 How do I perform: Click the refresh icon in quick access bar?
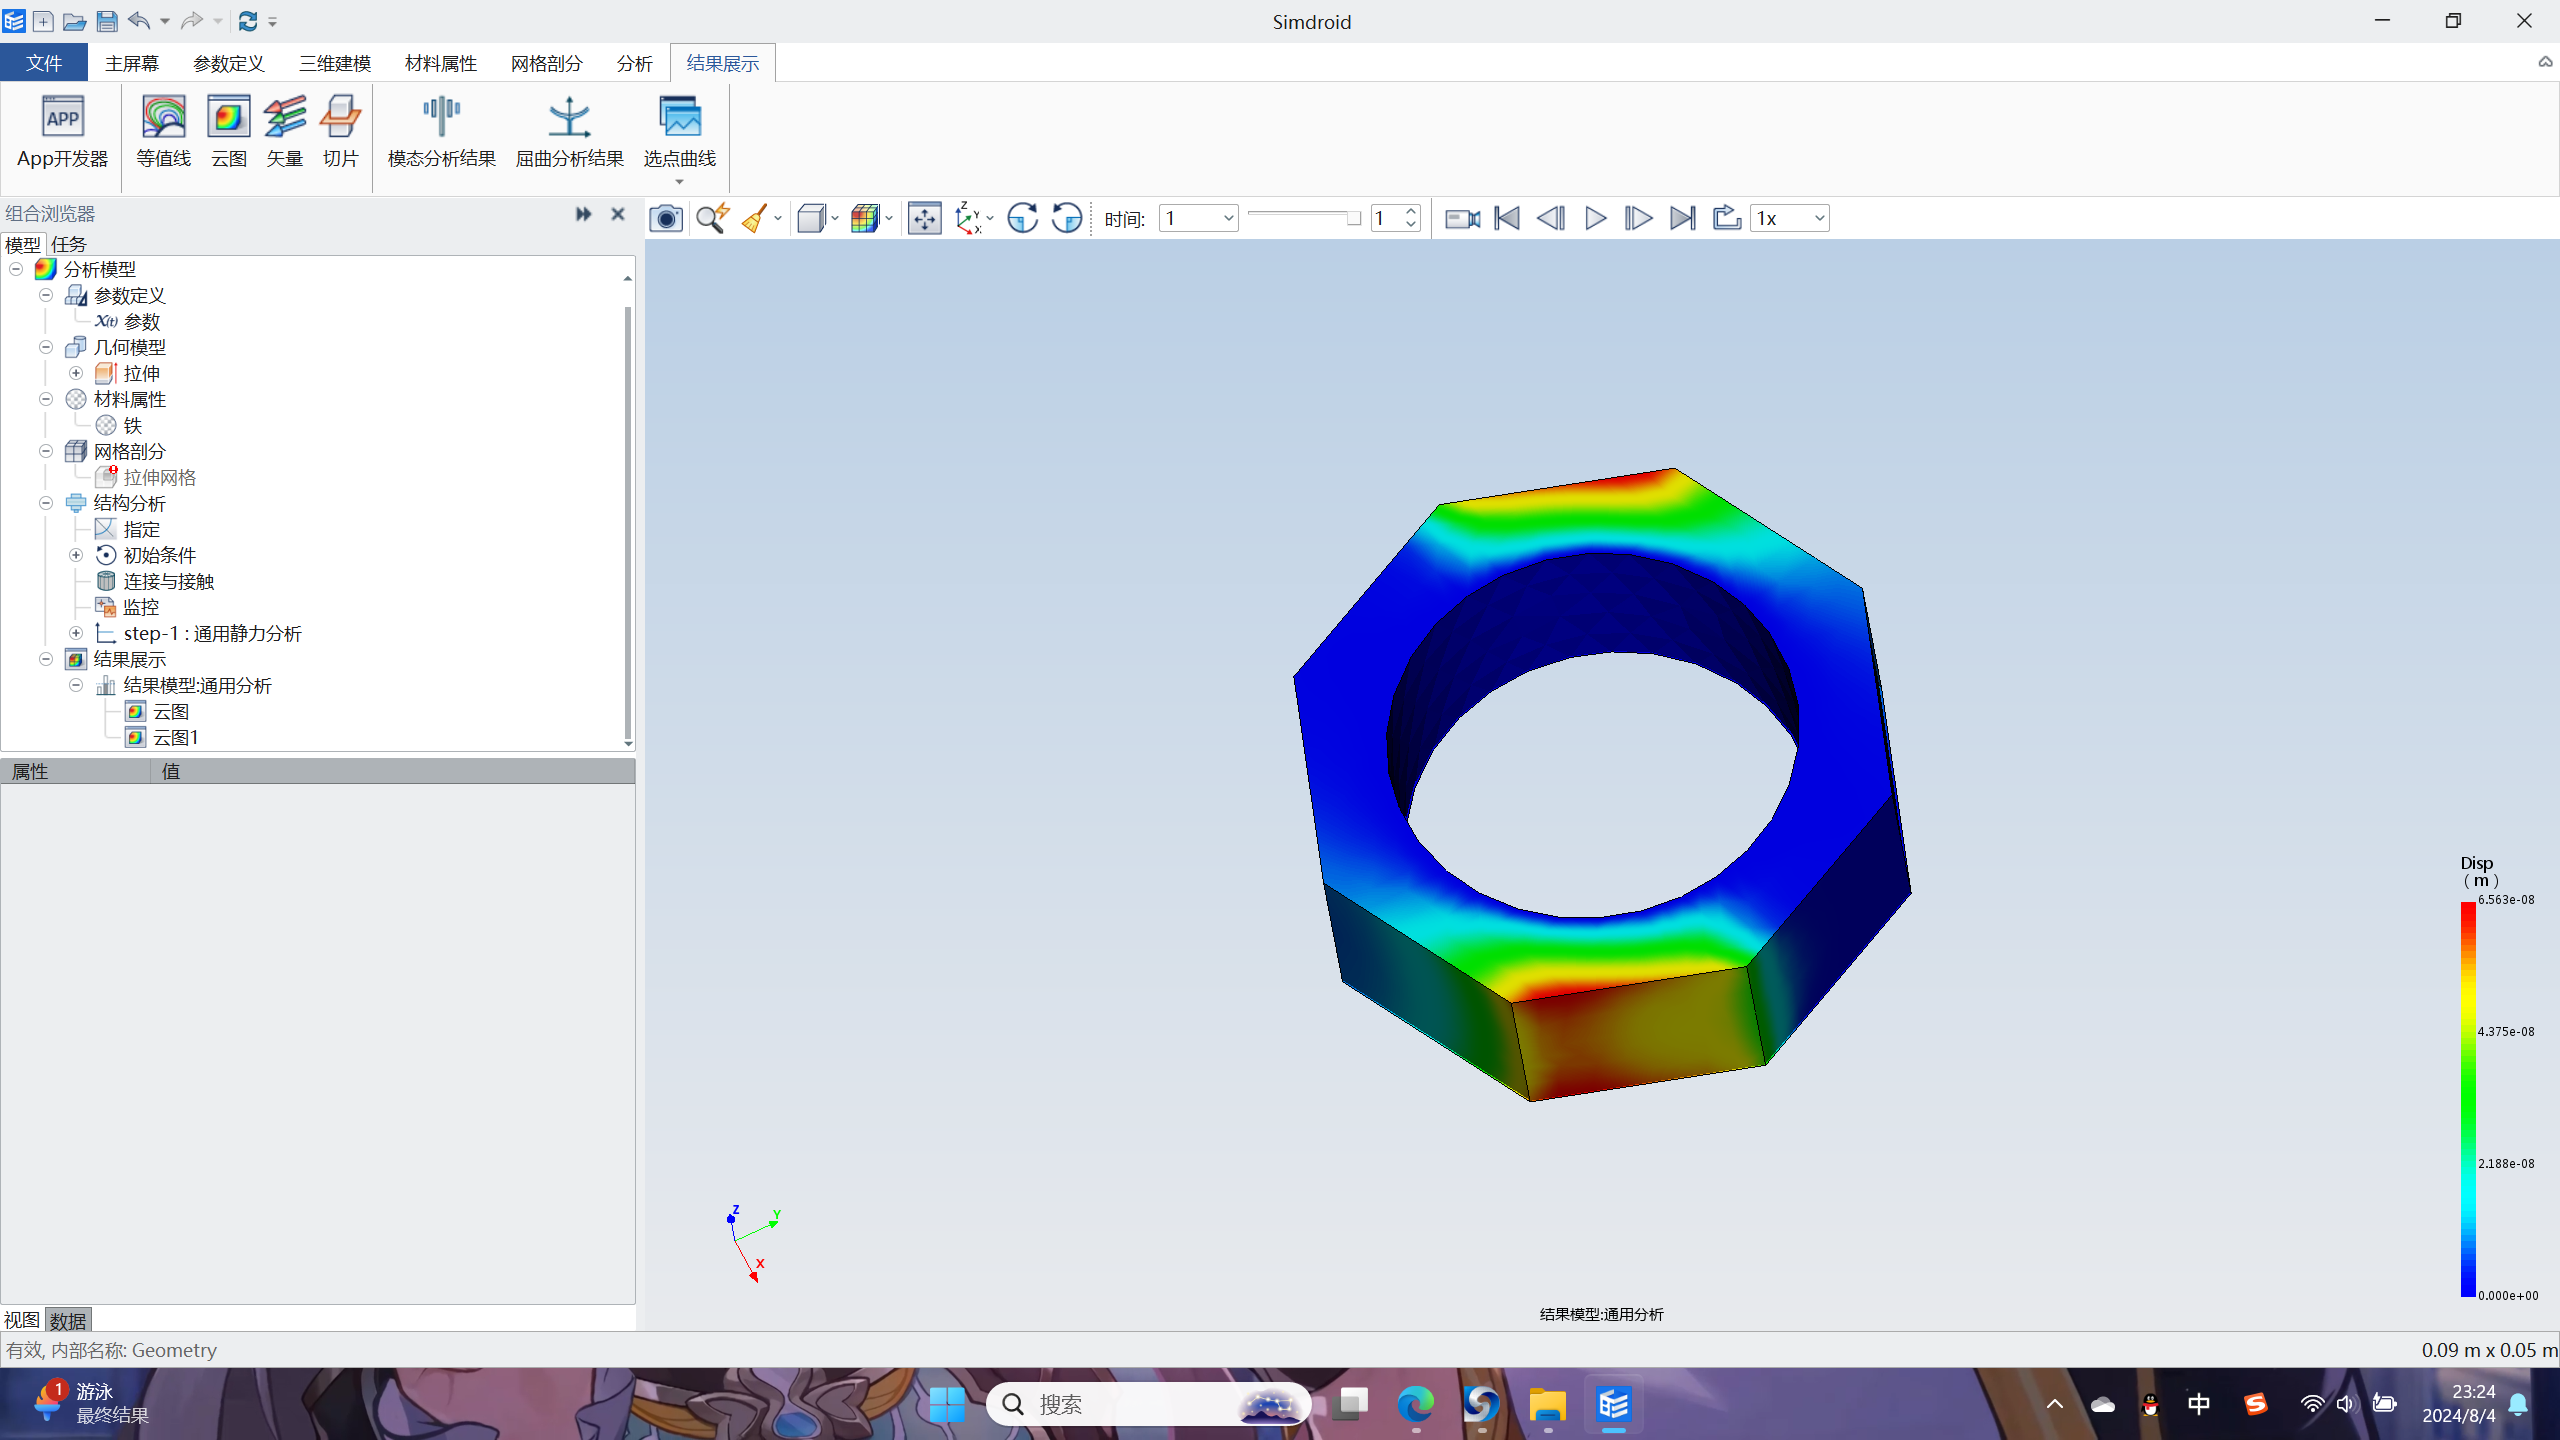(x=248, y=21)
